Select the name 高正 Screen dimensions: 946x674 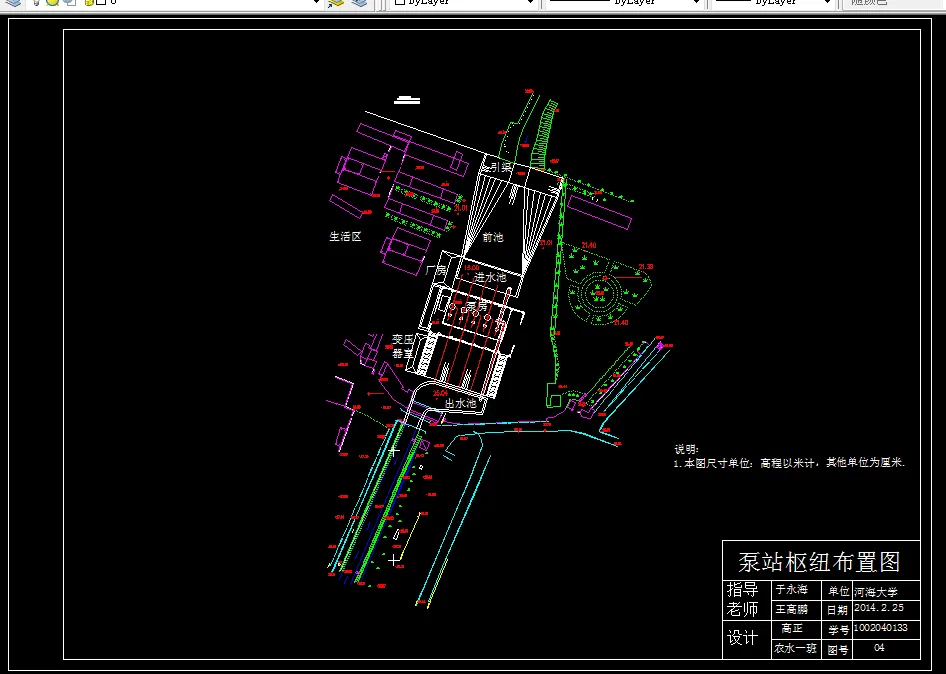pyautogui.click(x=792, y=629)
